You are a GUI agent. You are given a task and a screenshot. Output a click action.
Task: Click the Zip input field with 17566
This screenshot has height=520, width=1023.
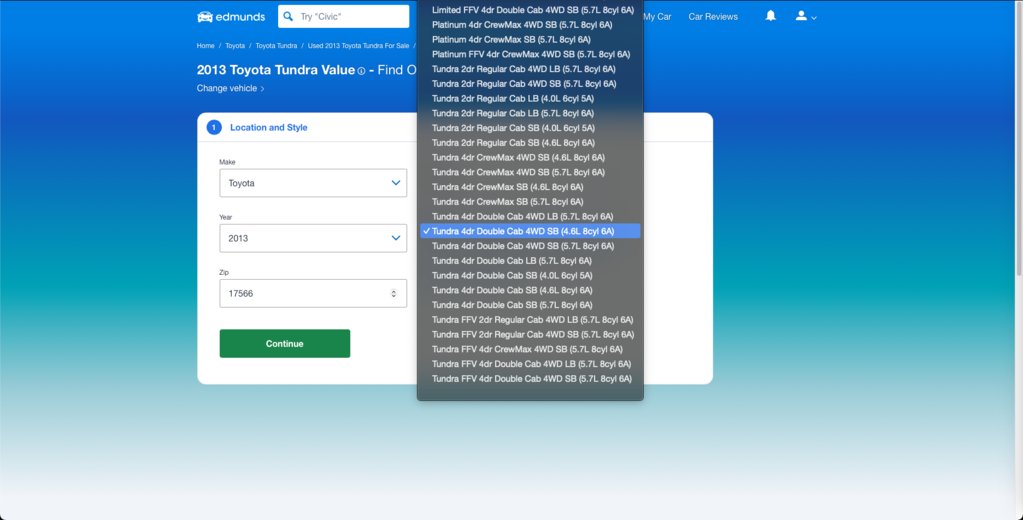click(x=313, y=294)
